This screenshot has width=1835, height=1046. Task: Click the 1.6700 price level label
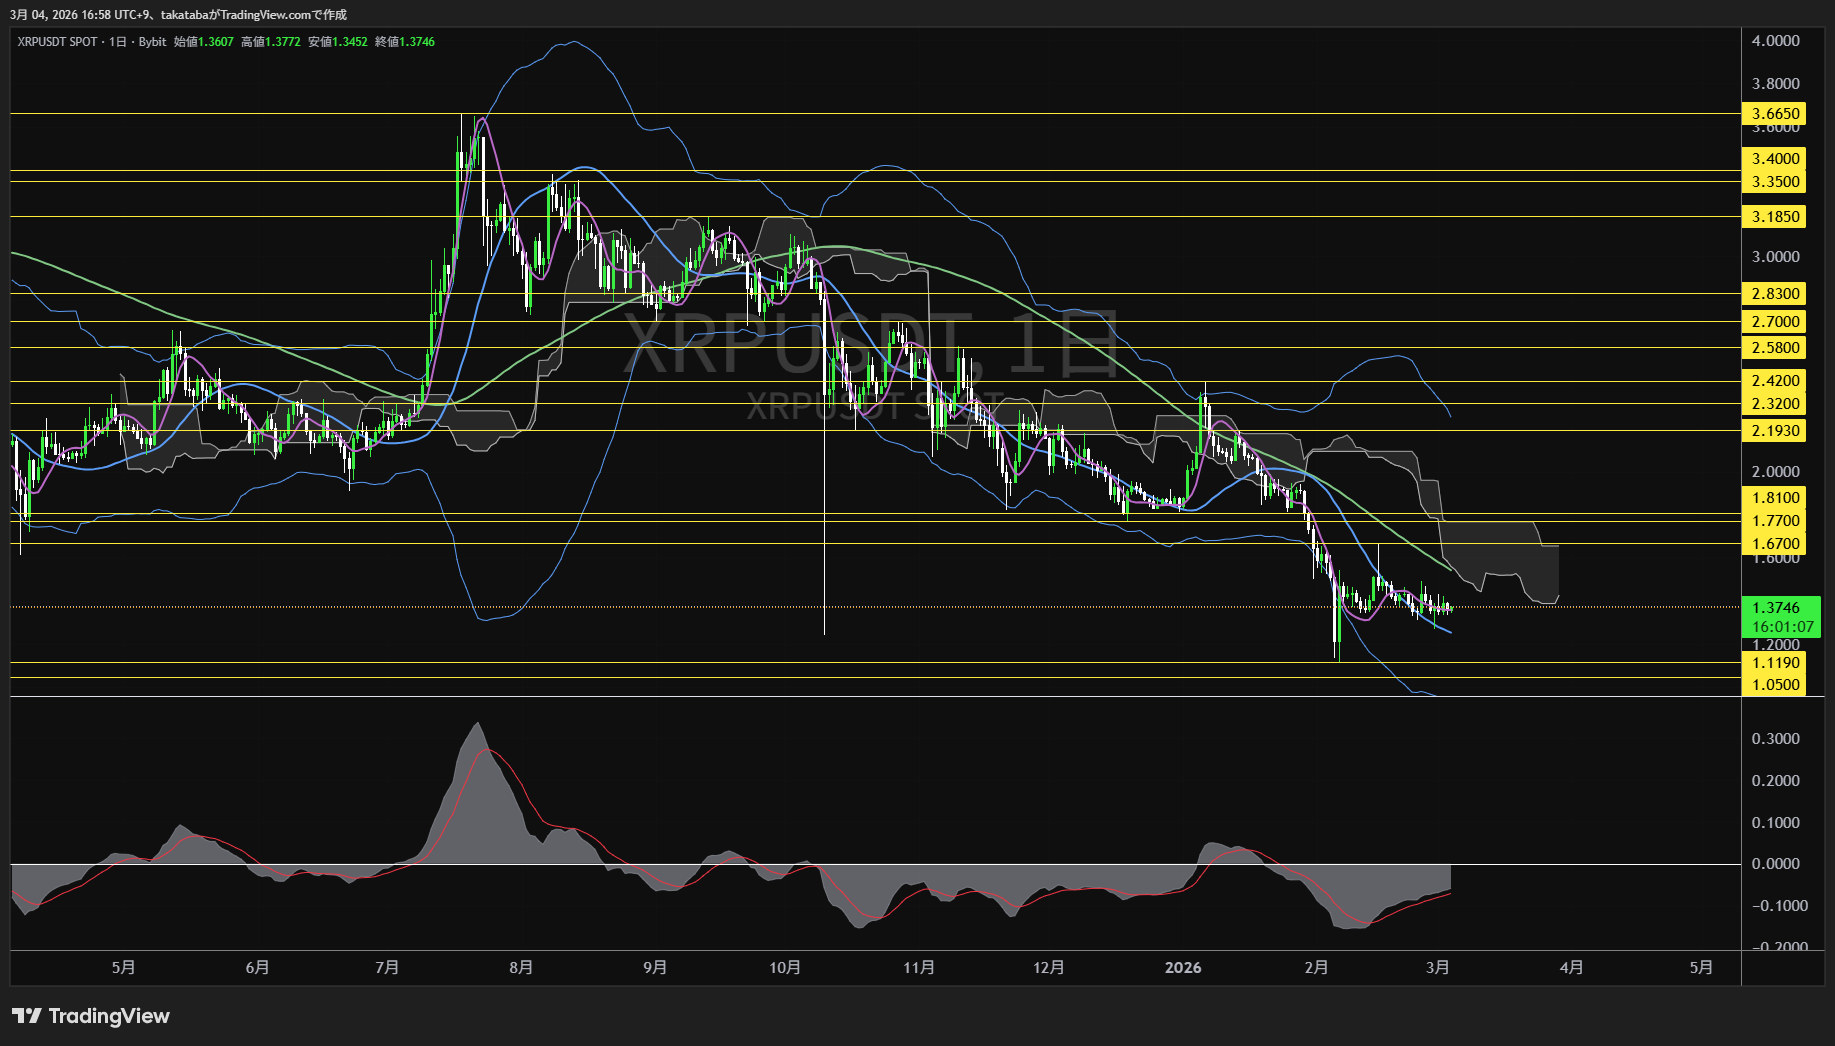[x=1774, y=544]
